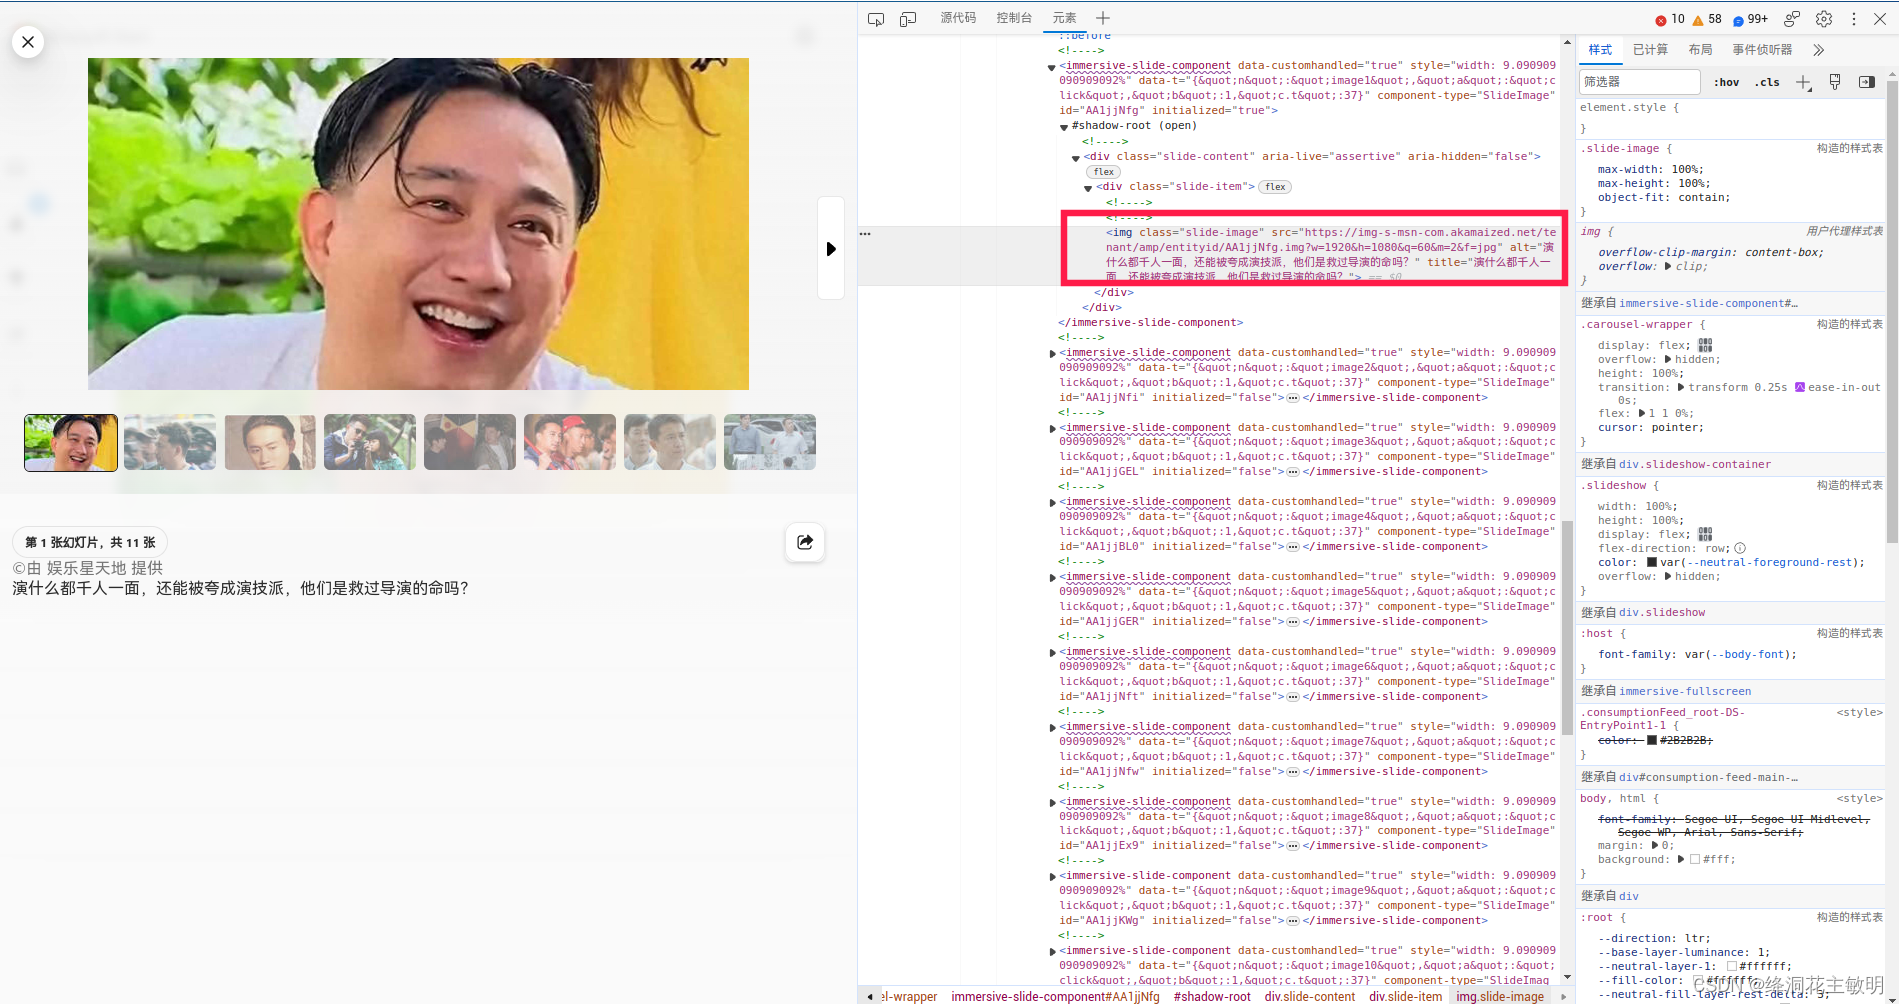Screen dimensions: 1899x1004
Task: Open flexbox editor icon for .slideshow display
Action: (x=1705, y=535)
